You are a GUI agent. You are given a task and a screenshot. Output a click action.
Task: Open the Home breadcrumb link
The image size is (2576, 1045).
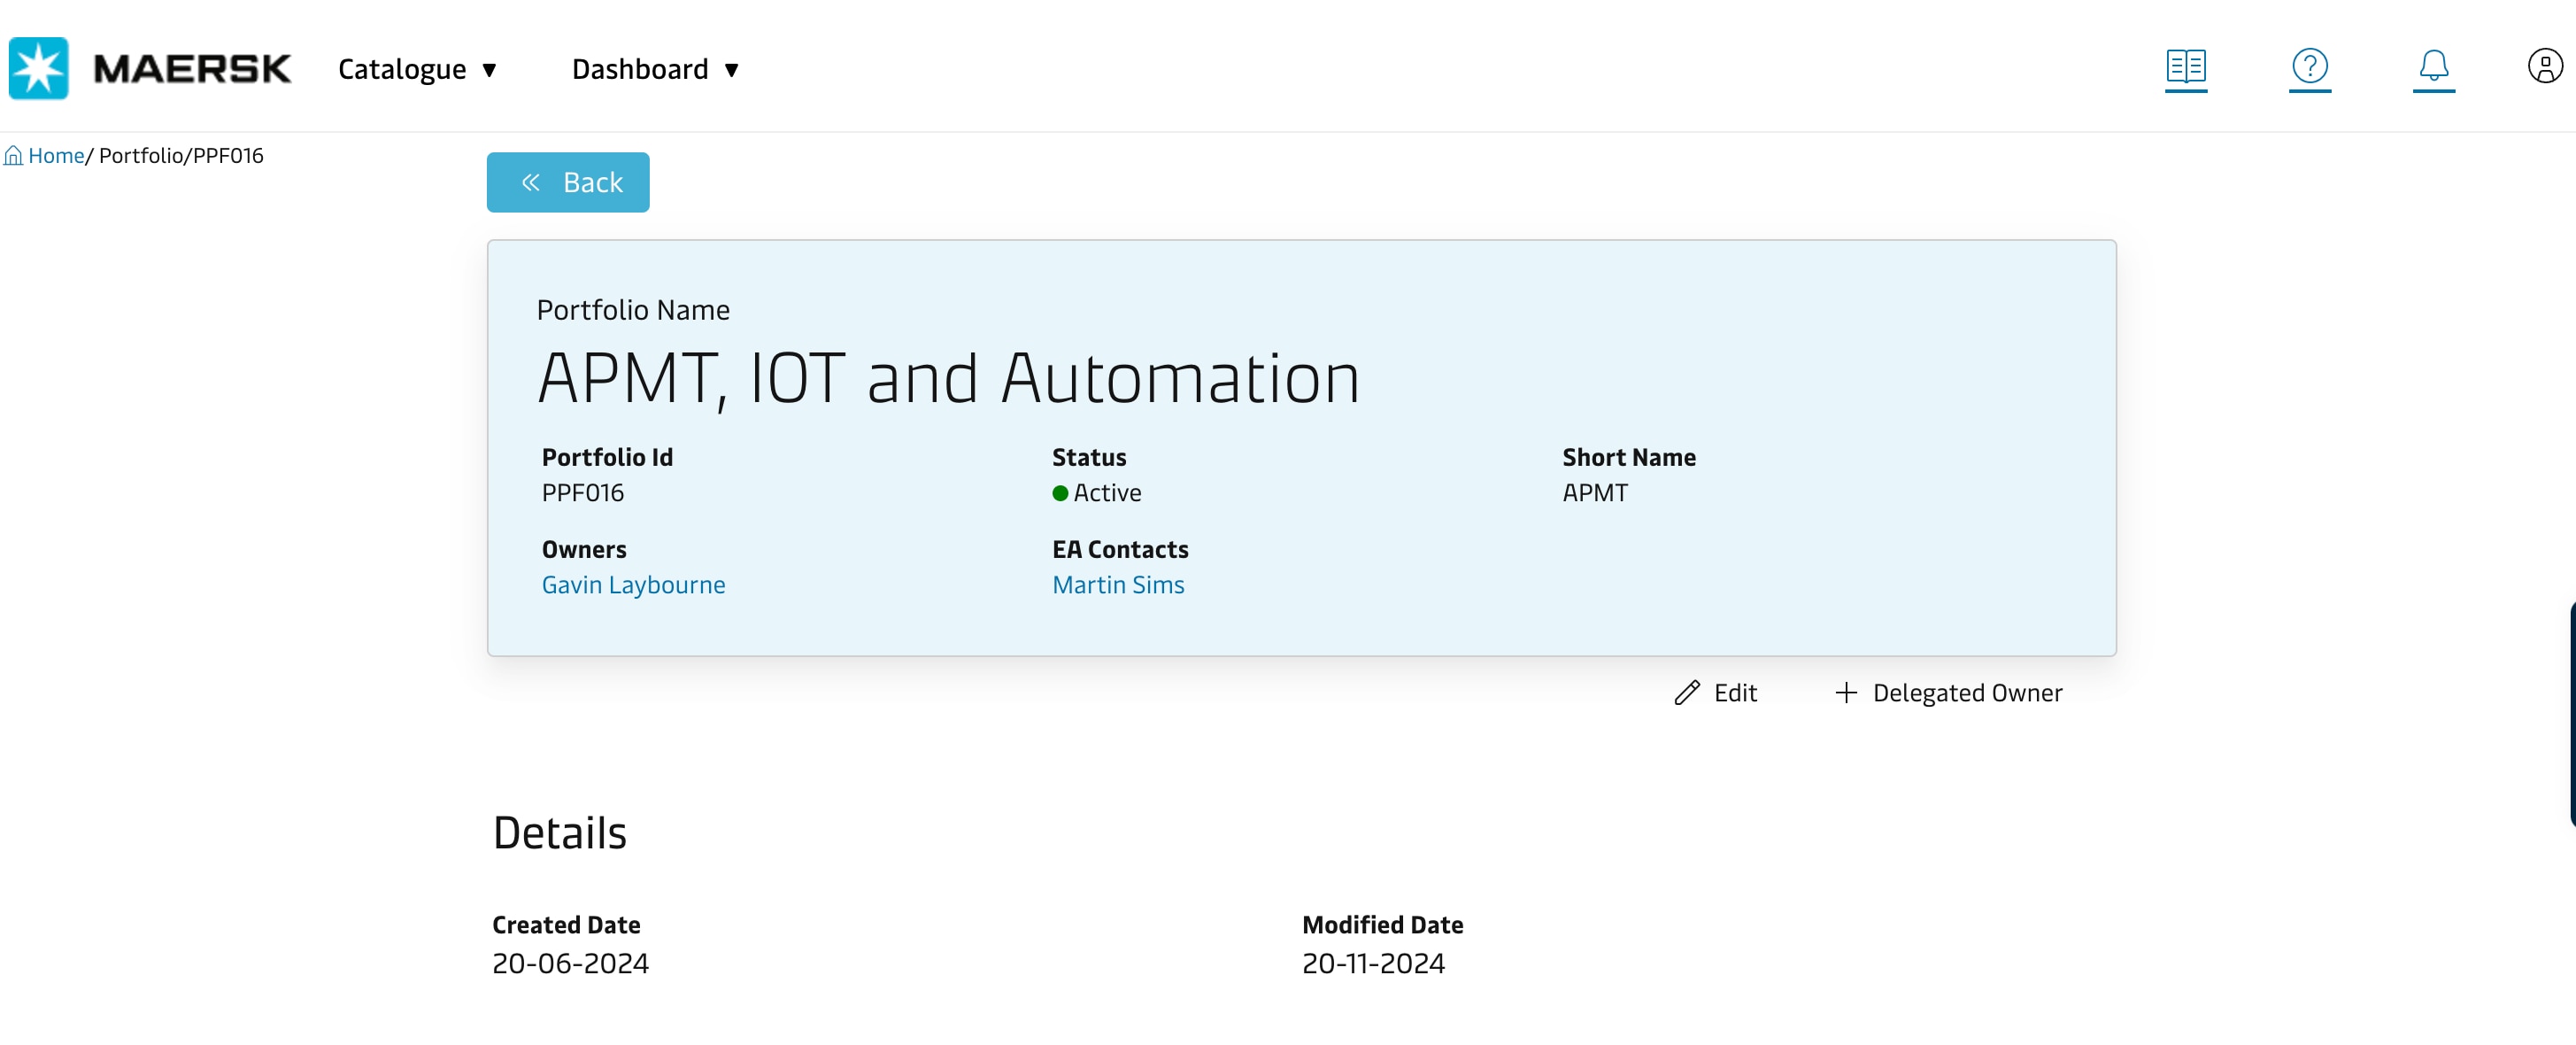(56, 155)
